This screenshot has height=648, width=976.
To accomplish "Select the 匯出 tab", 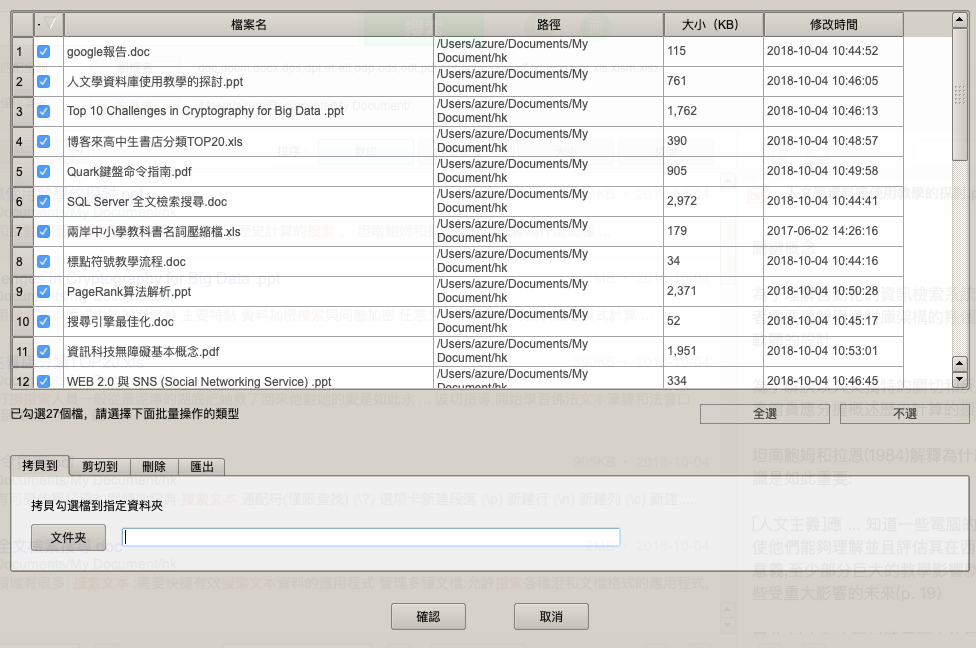I will coord(202,466).
